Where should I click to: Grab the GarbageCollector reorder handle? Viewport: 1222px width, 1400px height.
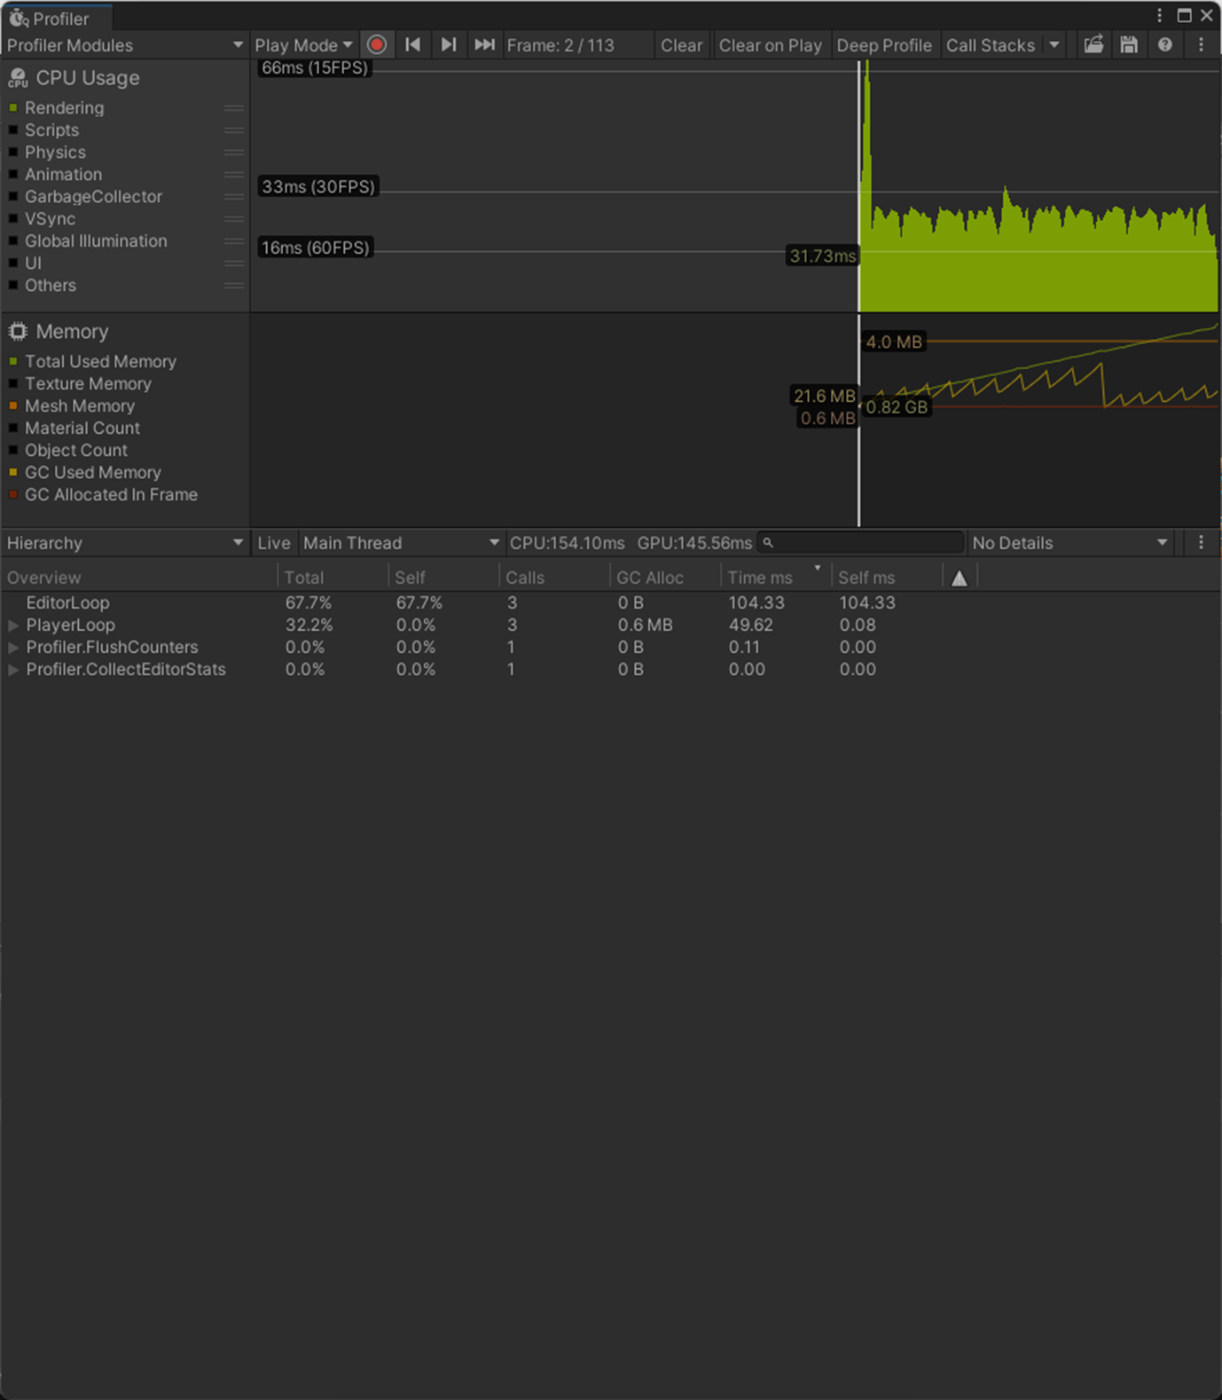pos(234,197)
